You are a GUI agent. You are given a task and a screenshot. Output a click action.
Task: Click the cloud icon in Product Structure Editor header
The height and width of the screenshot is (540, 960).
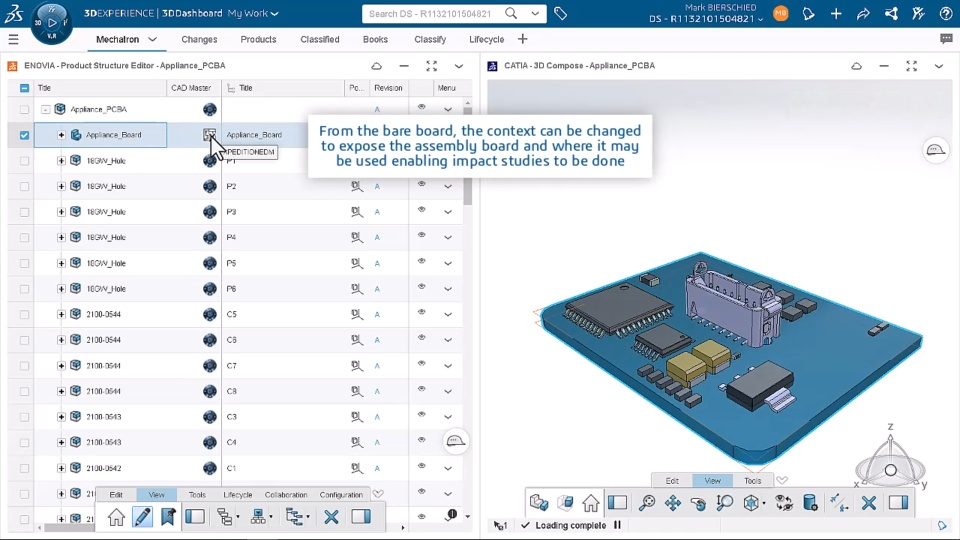(377, 66)
